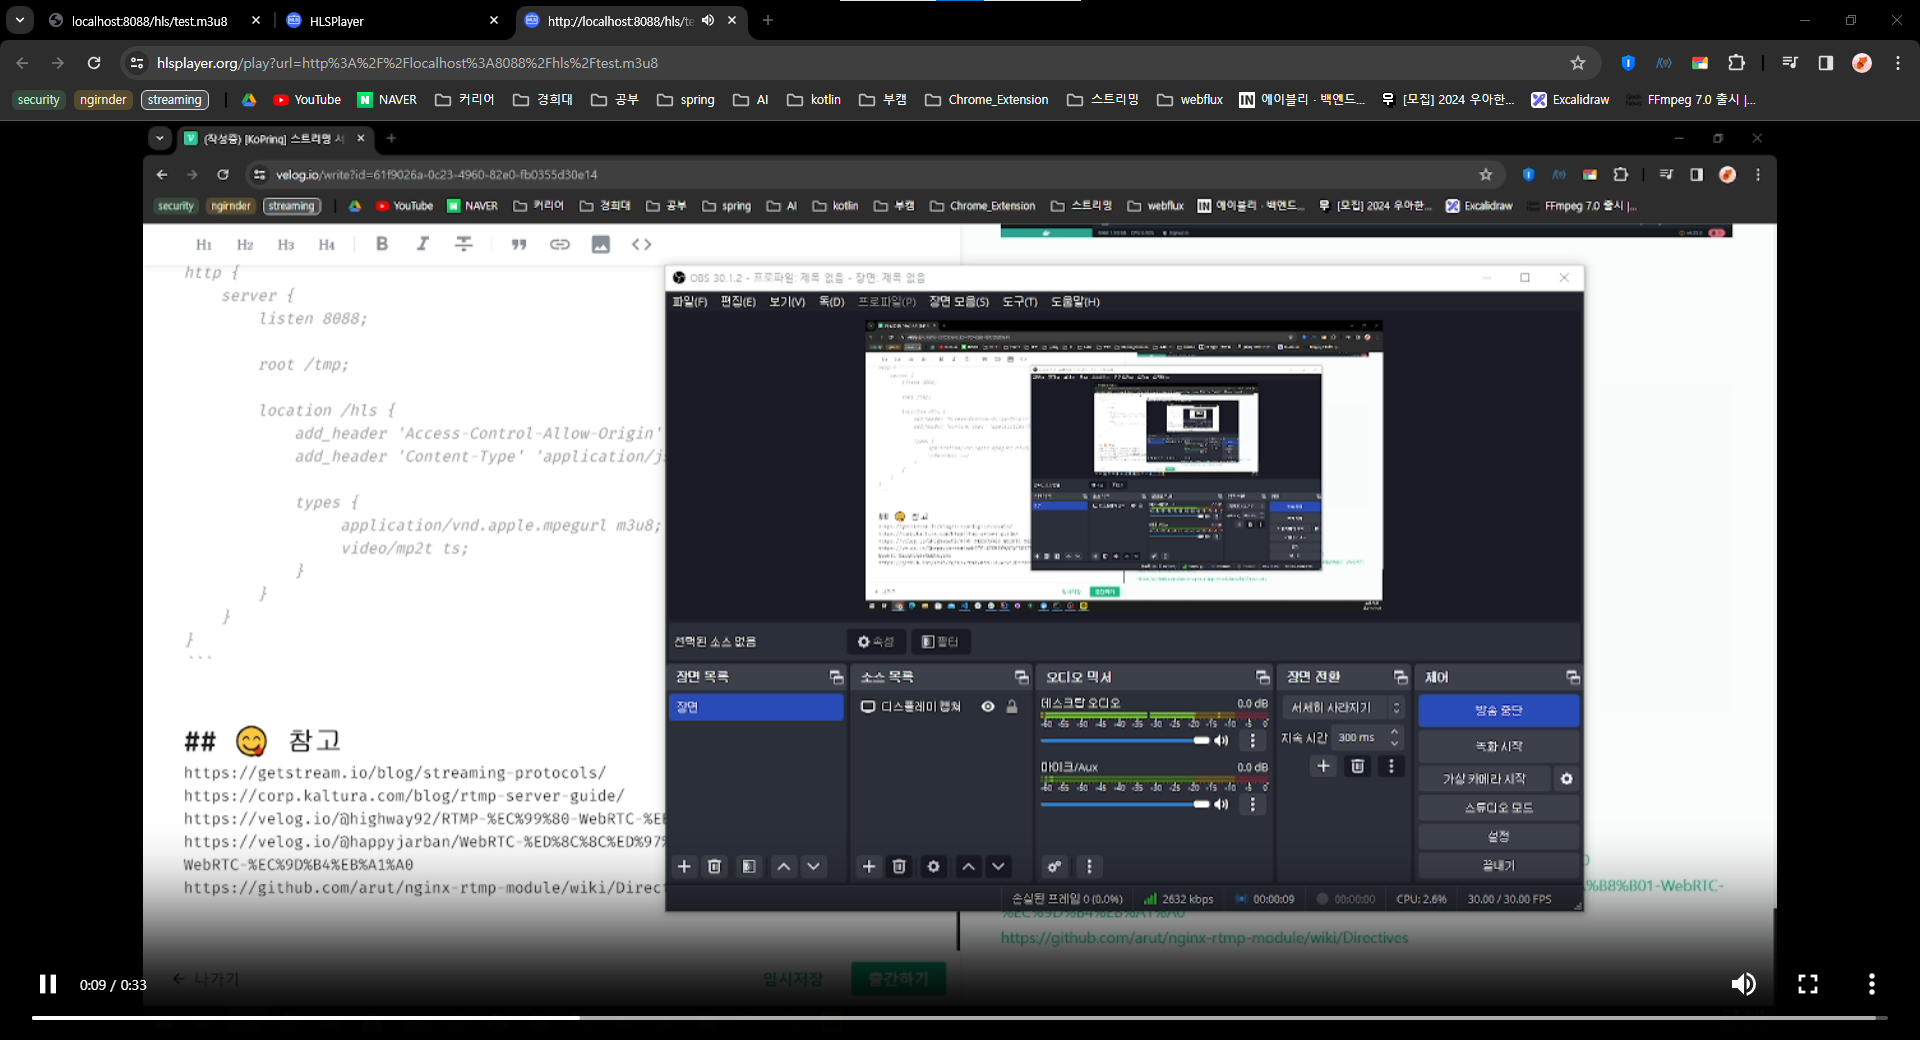The height and width of the screenshot is (1040, 1920).
Task: View site information for hlsplayer.org
Action: [137, 63]
